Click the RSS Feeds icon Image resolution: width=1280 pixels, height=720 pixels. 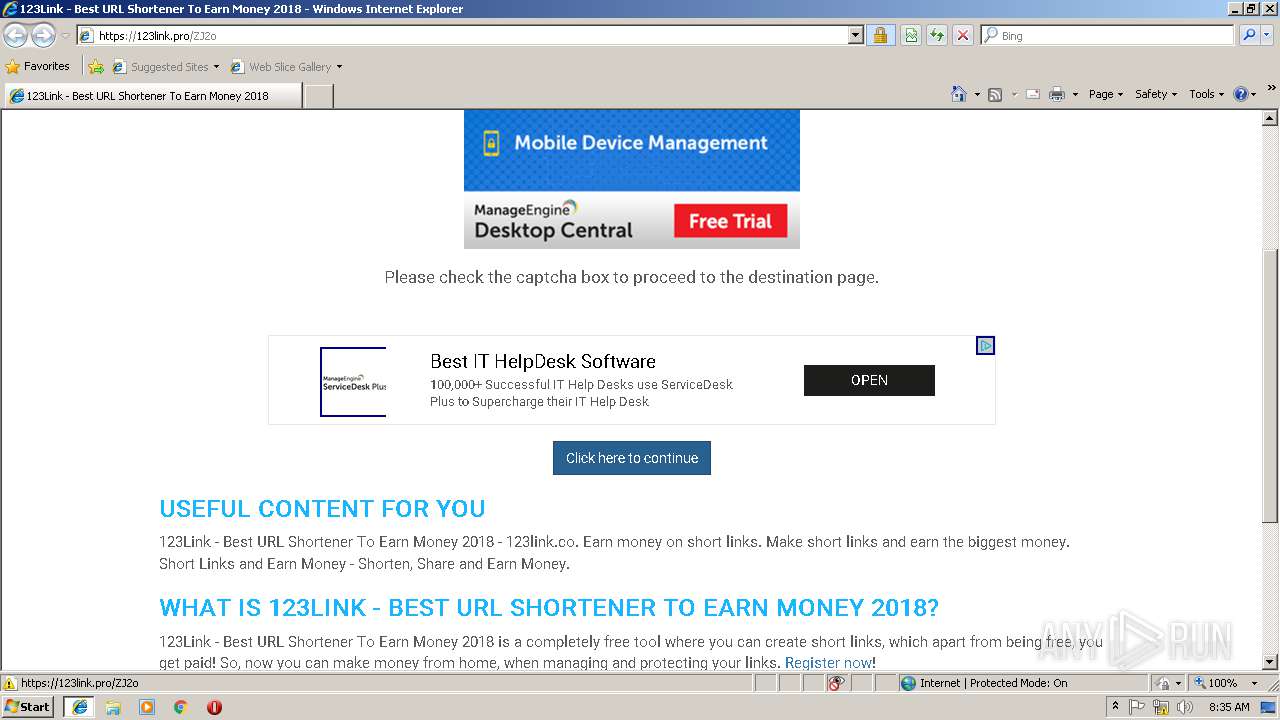click(x=995, y=94)
